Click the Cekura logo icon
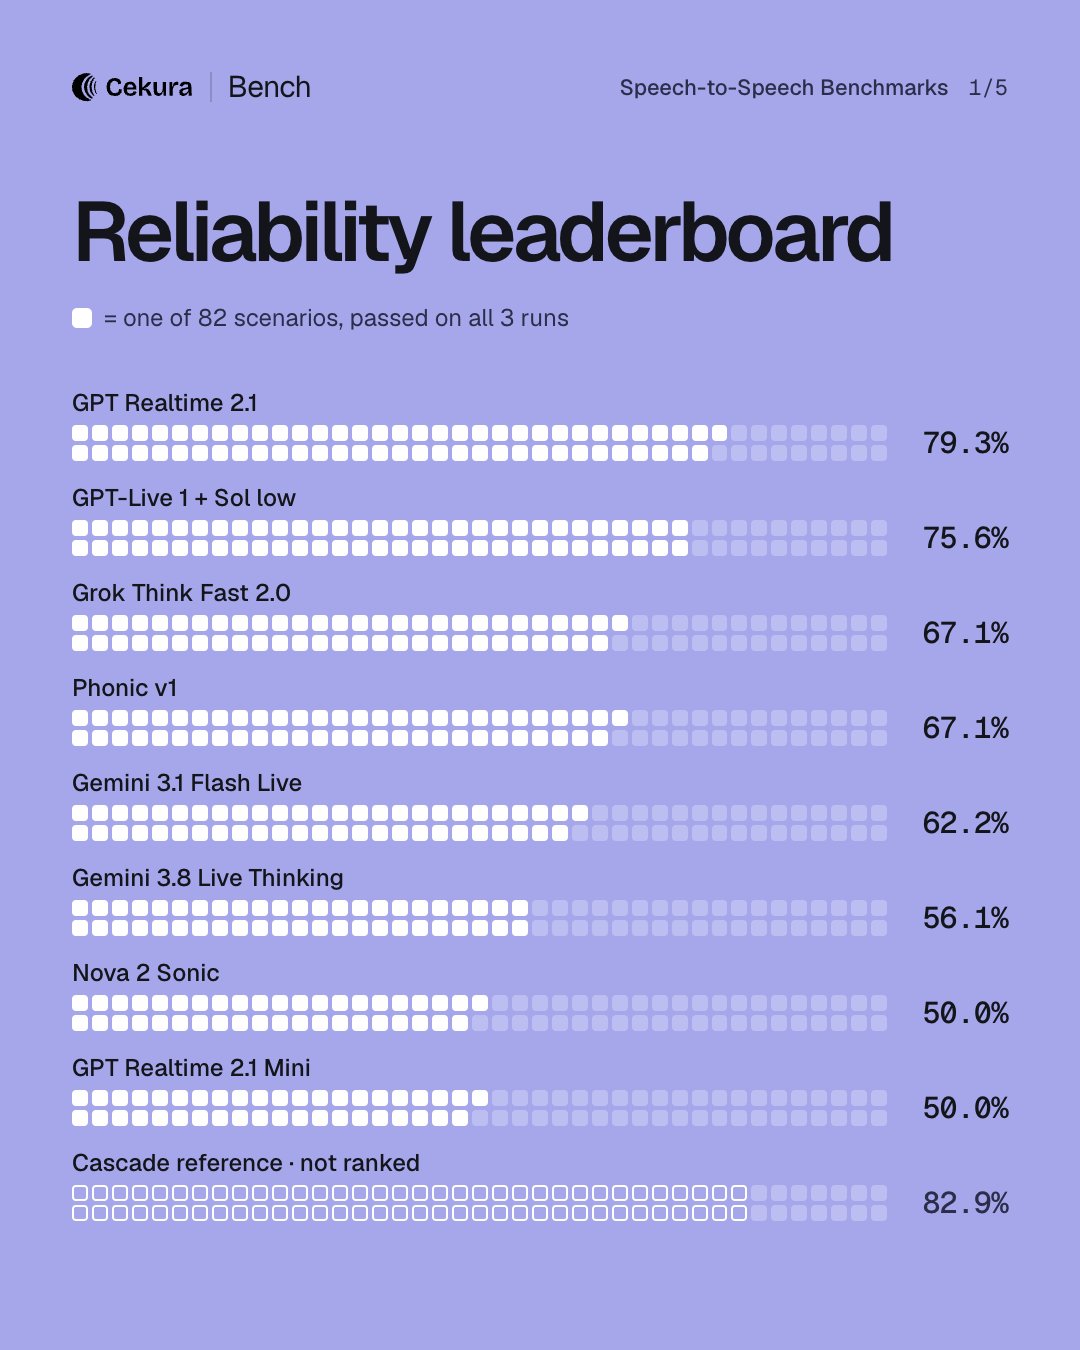This screenshot has width=1080, height=1350. coord(84,88)
